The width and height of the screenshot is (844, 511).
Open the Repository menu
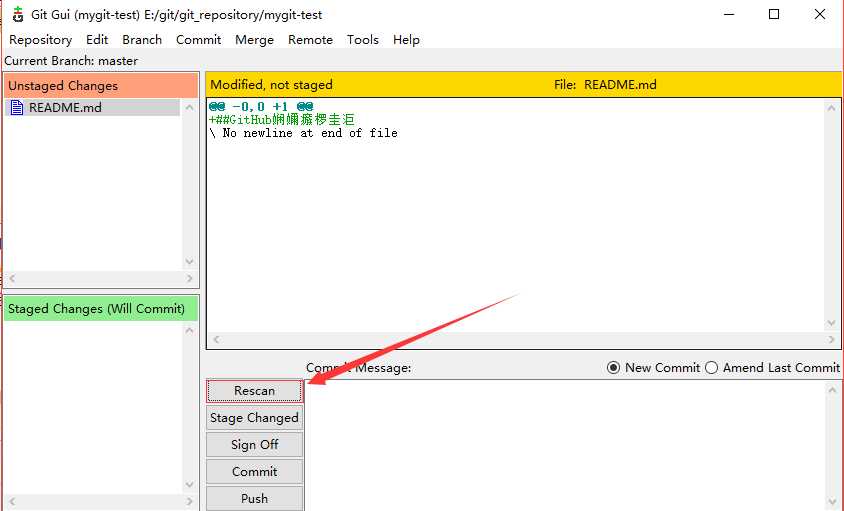(40, 40)
